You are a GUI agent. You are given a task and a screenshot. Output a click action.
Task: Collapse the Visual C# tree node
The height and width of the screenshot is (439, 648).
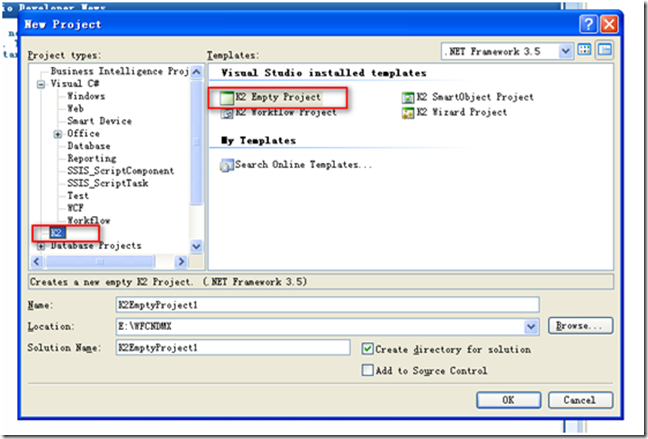[41, 84]
